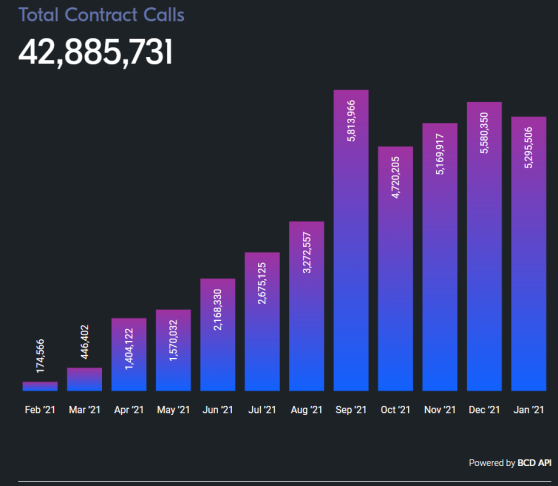Click the May '21 axis label
The width and height of the screenshot is (558, 486).
[x=173, y=410]
